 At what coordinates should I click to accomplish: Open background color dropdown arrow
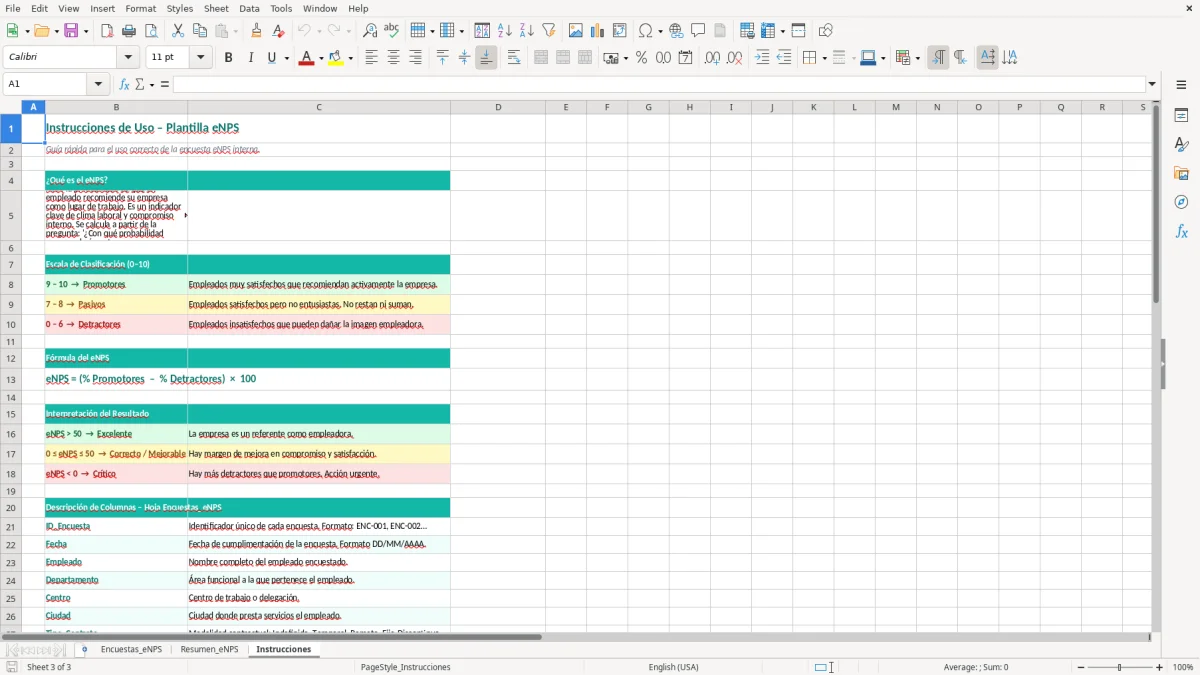pyautogui.click(x=350, y=58)
